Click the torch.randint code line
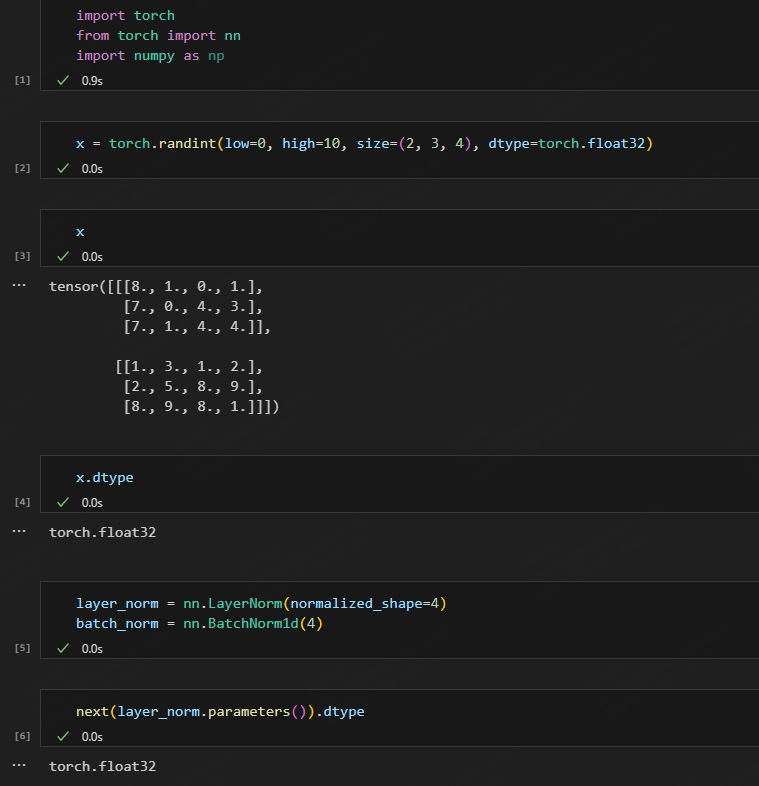The height and width of the screenshot is (786, 759). coord(364,144)
